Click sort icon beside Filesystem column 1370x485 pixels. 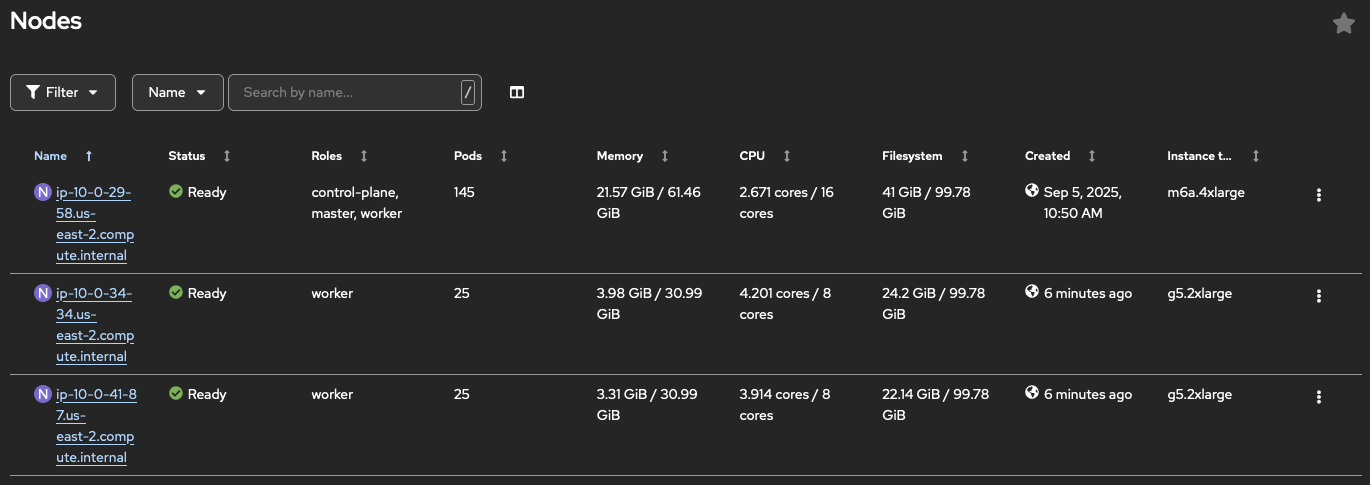coord(964,156)
